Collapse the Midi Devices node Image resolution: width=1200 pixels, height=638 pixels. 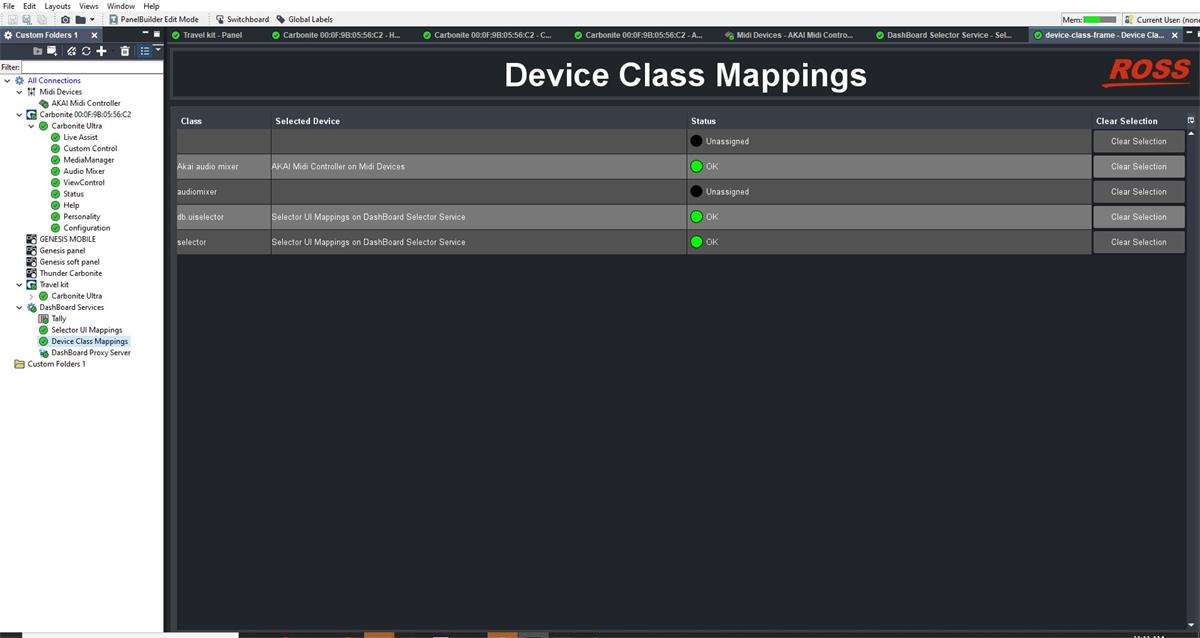(19, 92)
